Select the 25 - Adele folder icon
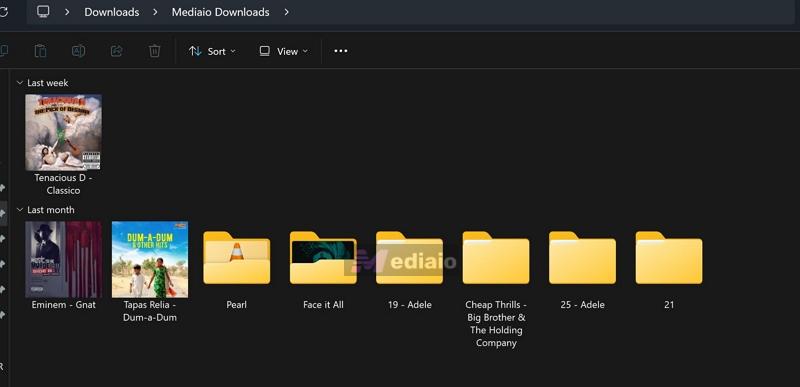The image size is (800, 387). coord(582,257)
